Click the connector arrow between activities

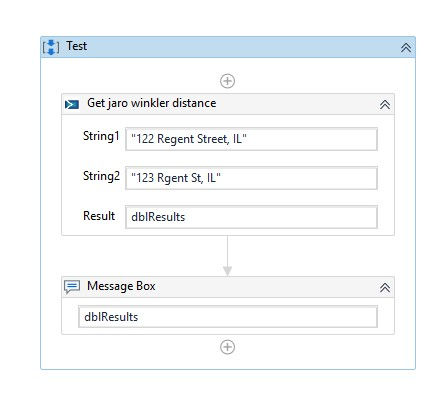pos(227,256)
